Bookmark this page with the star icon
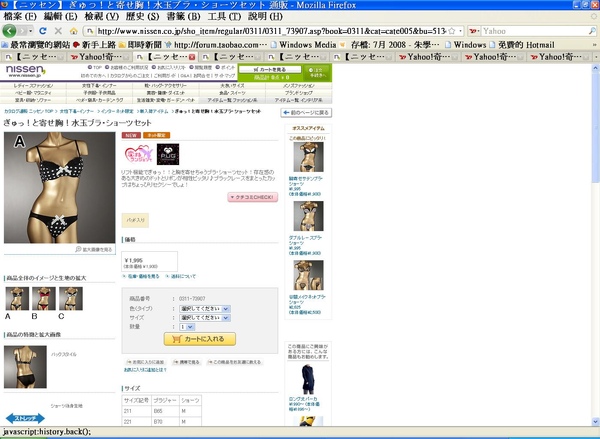The image size is (600, 439). click(x=452, y=31)
